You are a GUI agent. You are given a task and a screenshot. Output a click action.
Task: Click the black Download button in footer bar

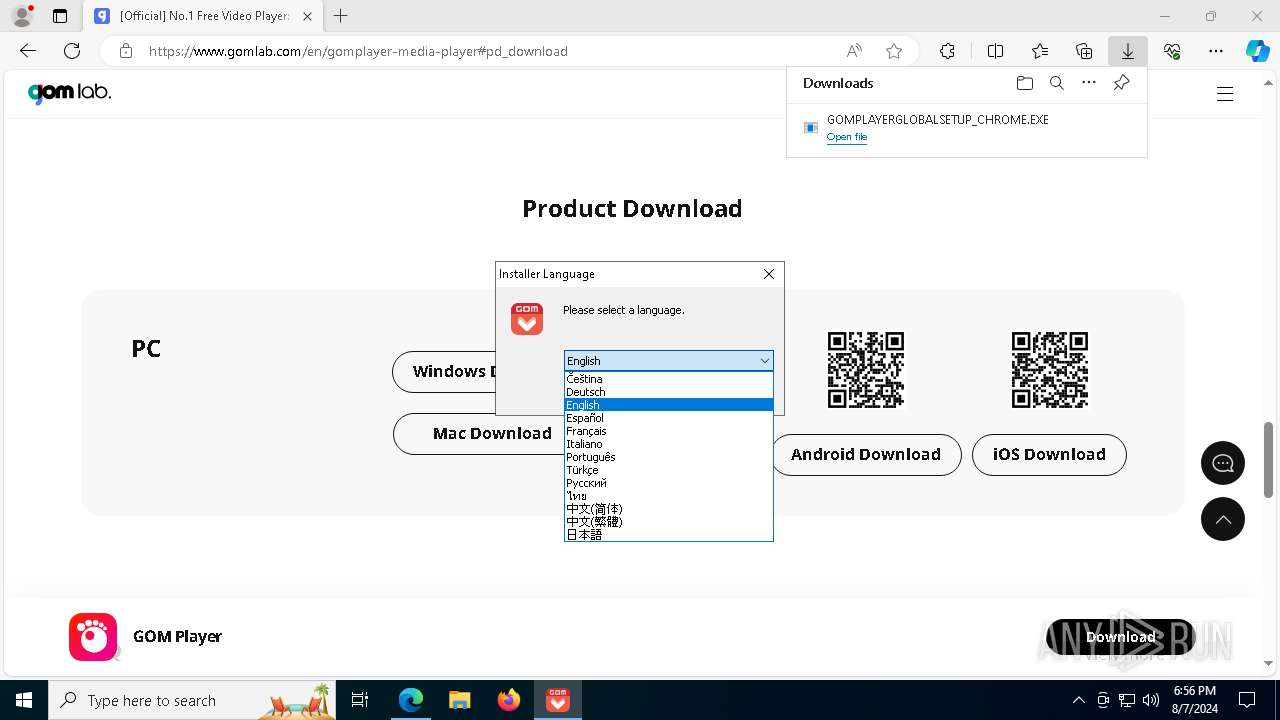coord(1120,637)
